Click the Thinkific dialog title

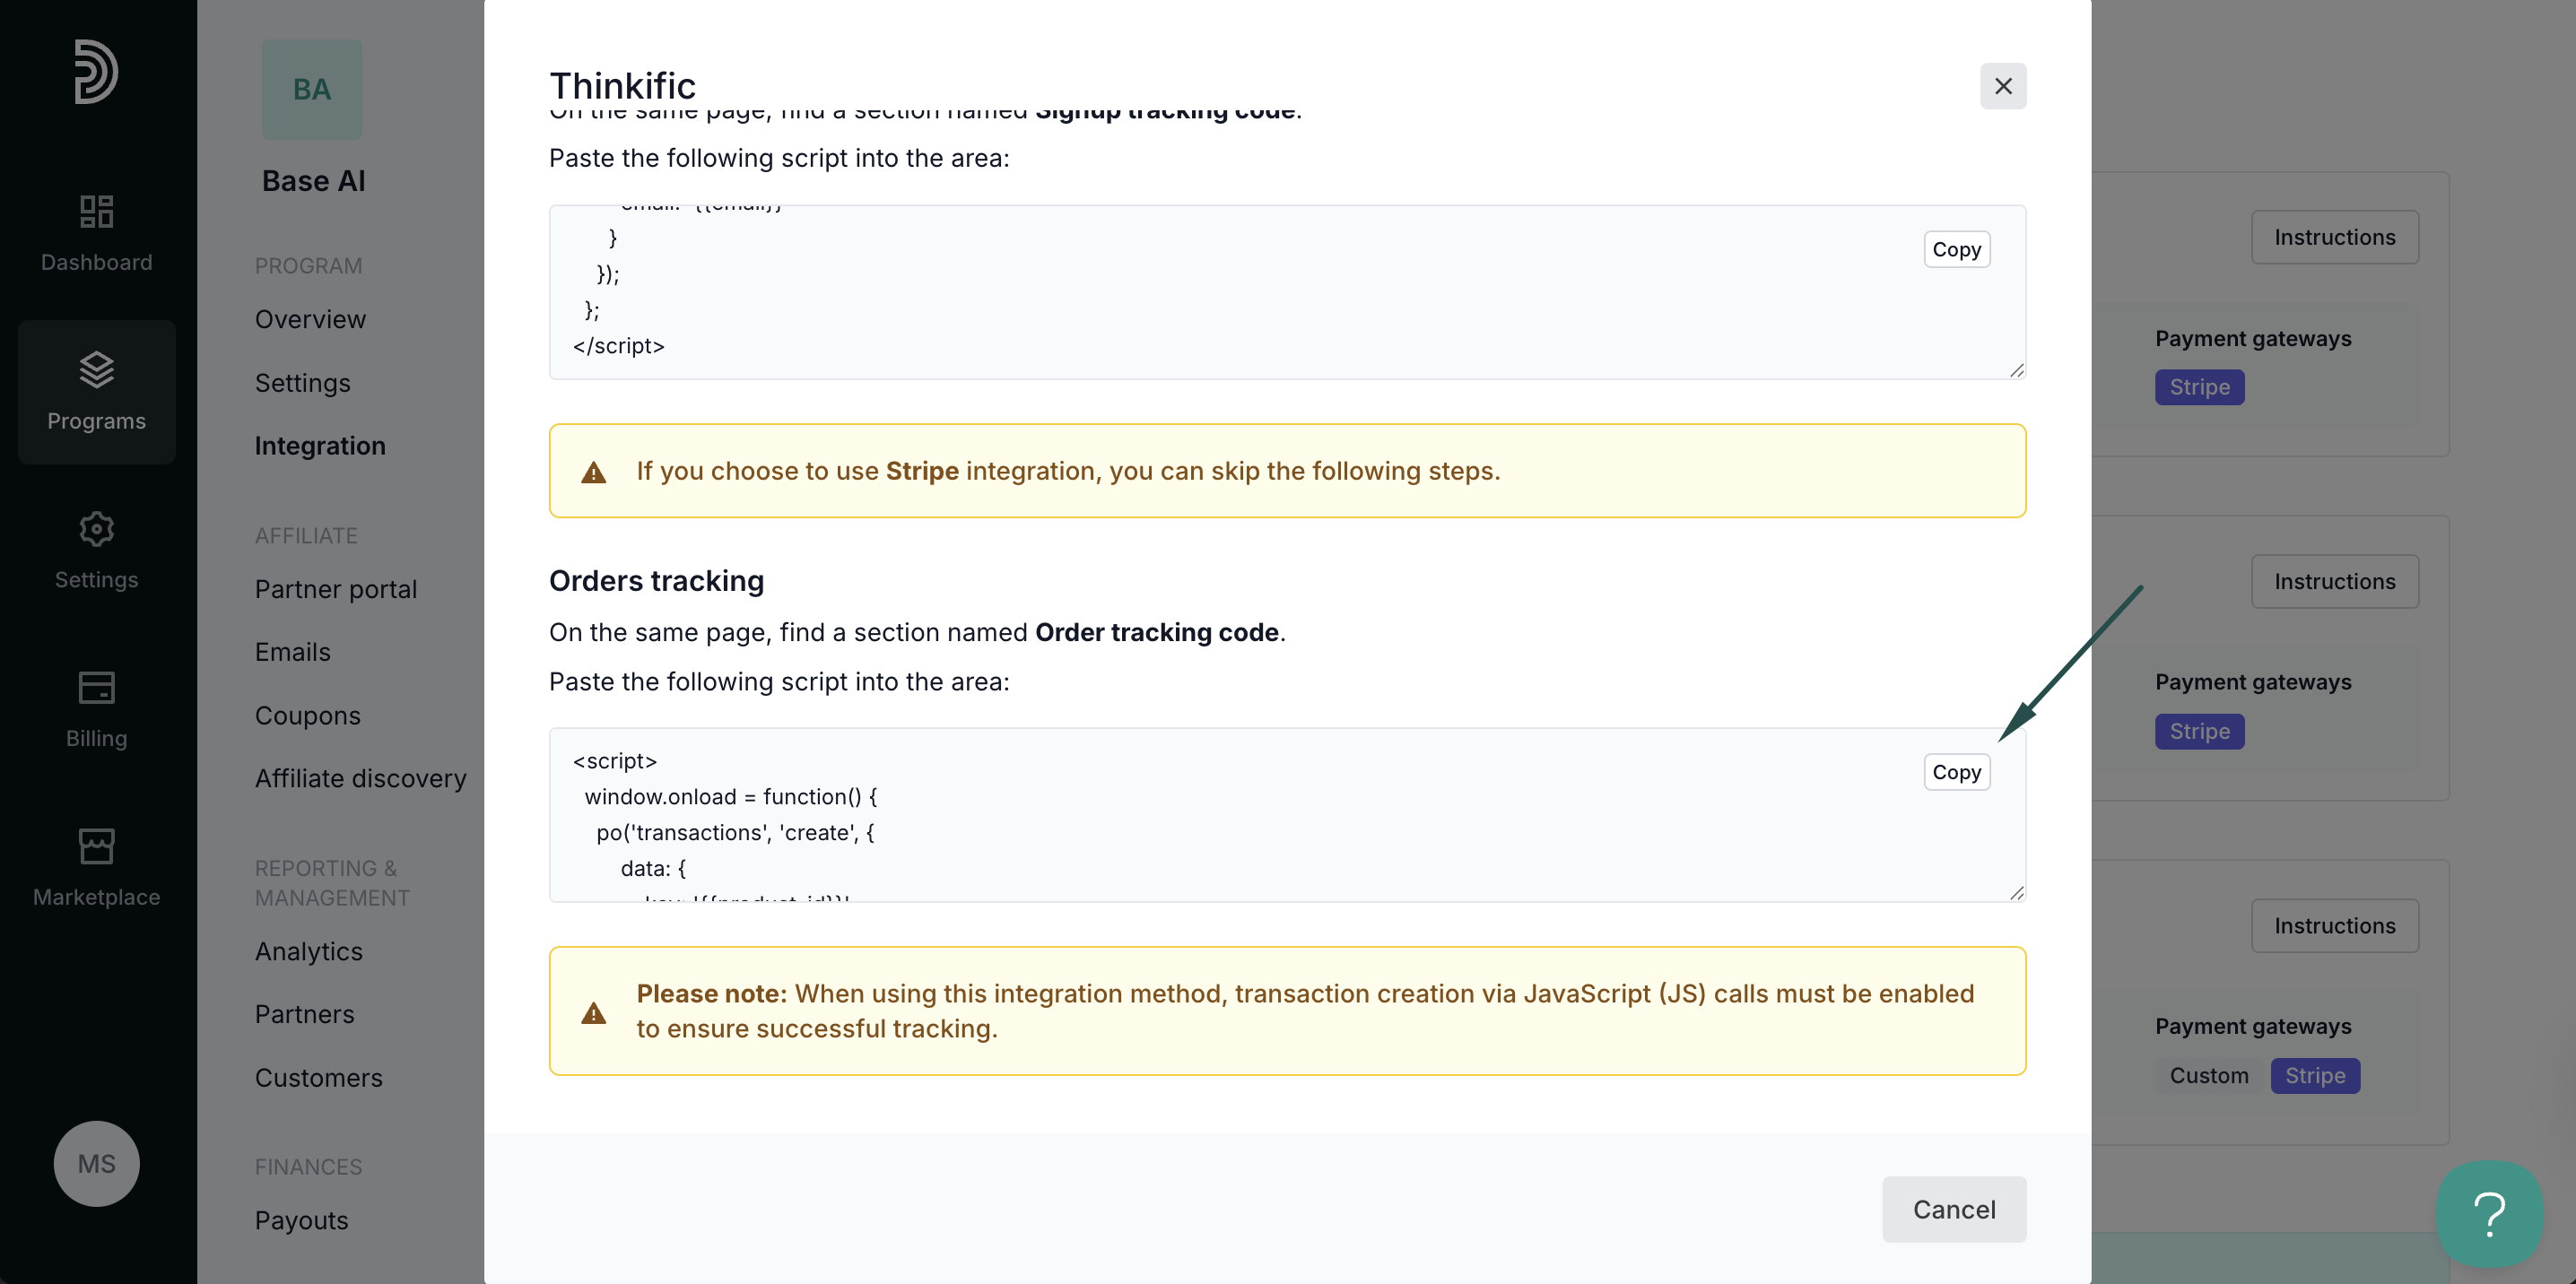point(623,86)
